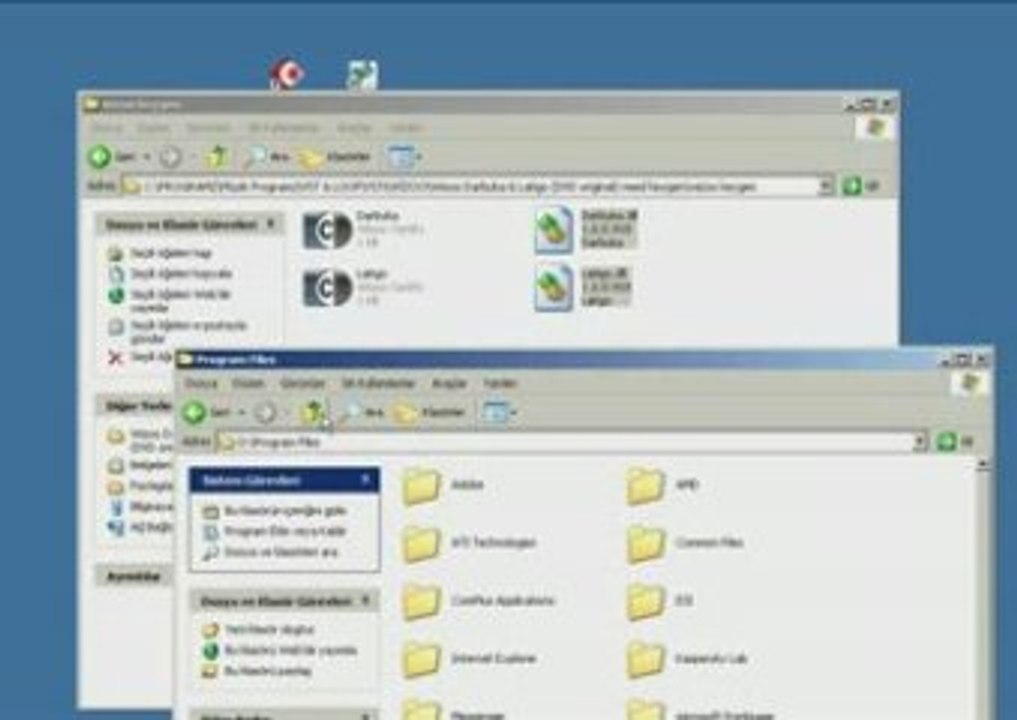Click the Bu klasörü paylaş link

(x=267, y=671)
